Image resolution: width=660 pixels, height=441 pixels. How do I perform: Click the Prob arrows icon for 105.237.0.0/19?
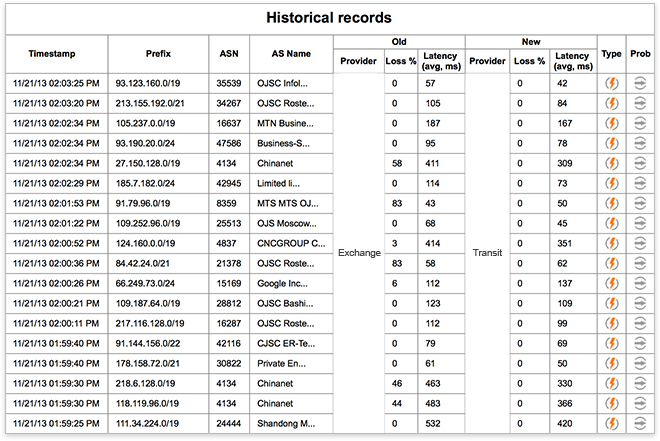point(640,123)
